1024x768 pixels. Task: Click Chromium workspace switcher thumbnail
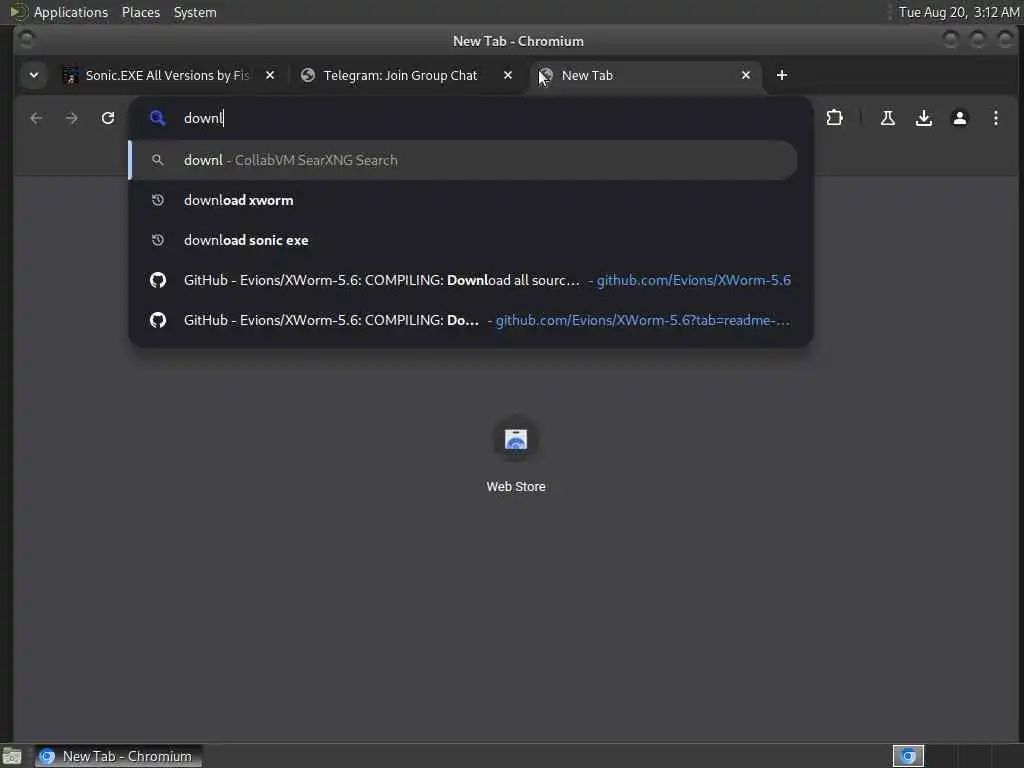tap(908, 756)
